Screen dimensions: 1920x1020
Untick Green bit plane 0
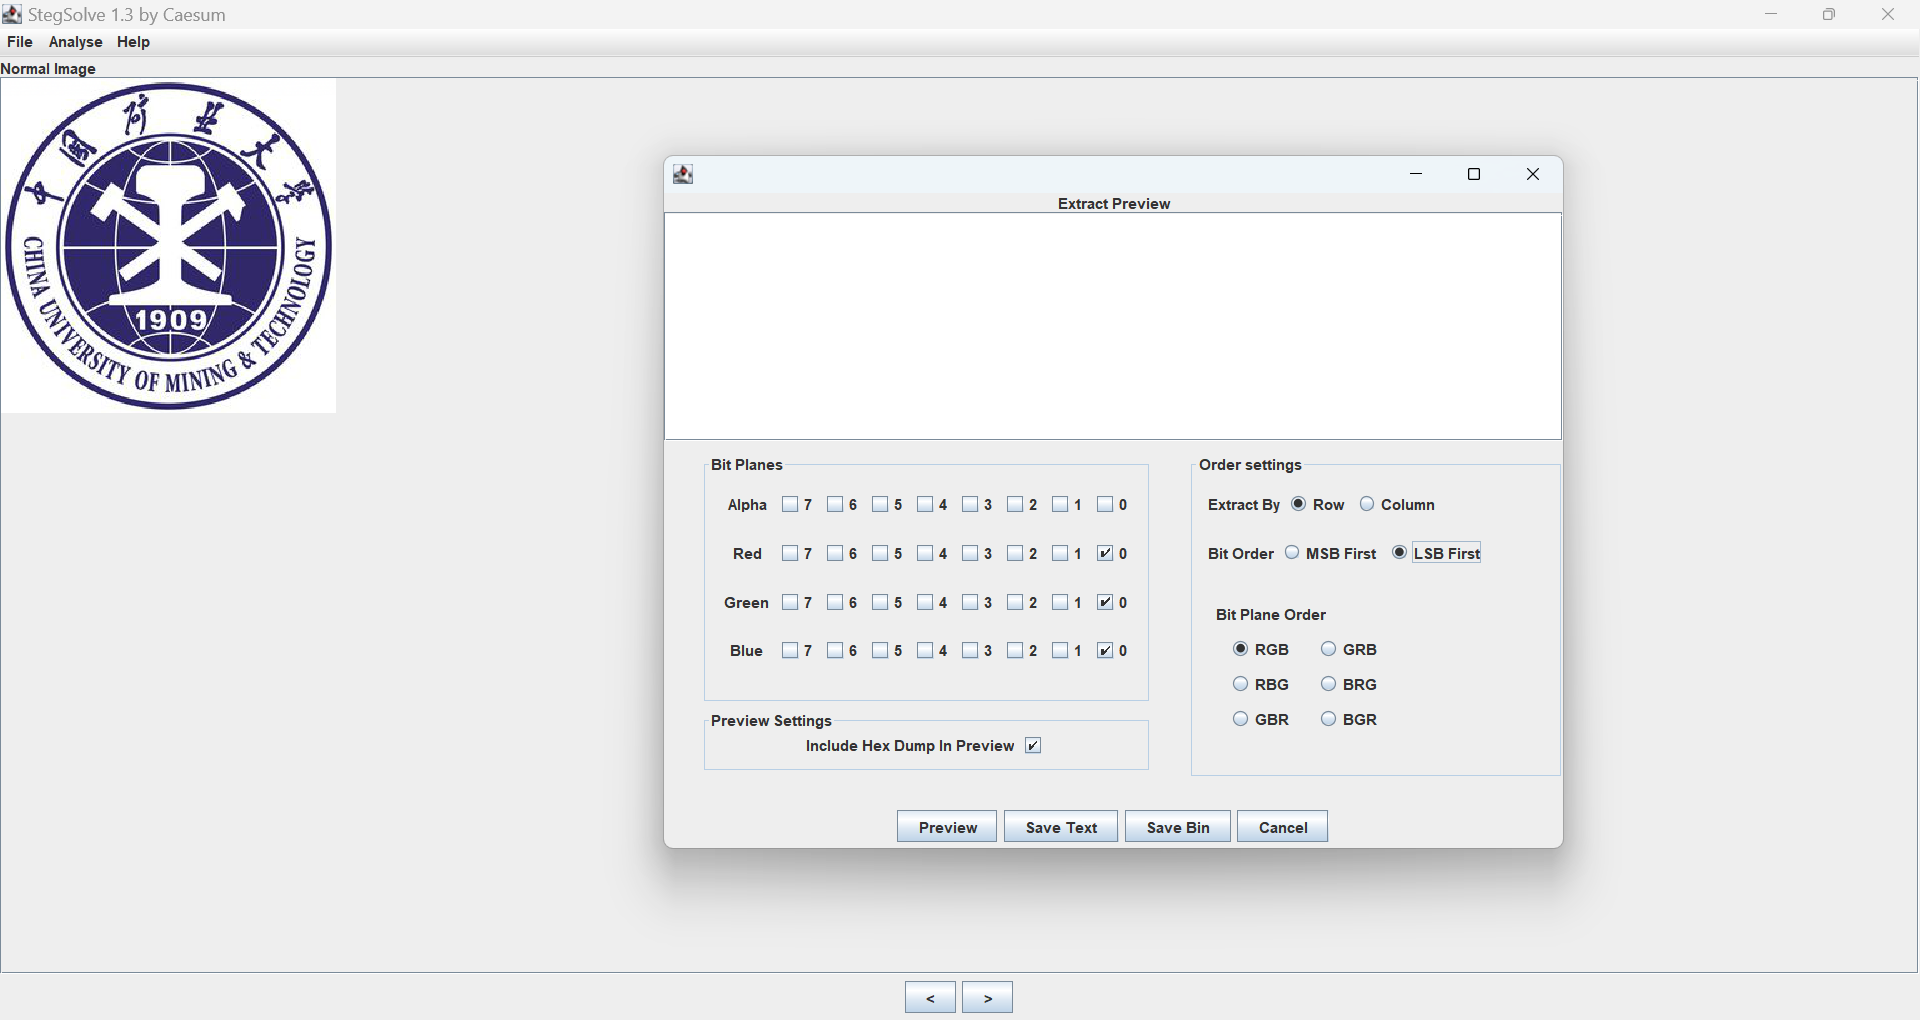[1105, 602]
